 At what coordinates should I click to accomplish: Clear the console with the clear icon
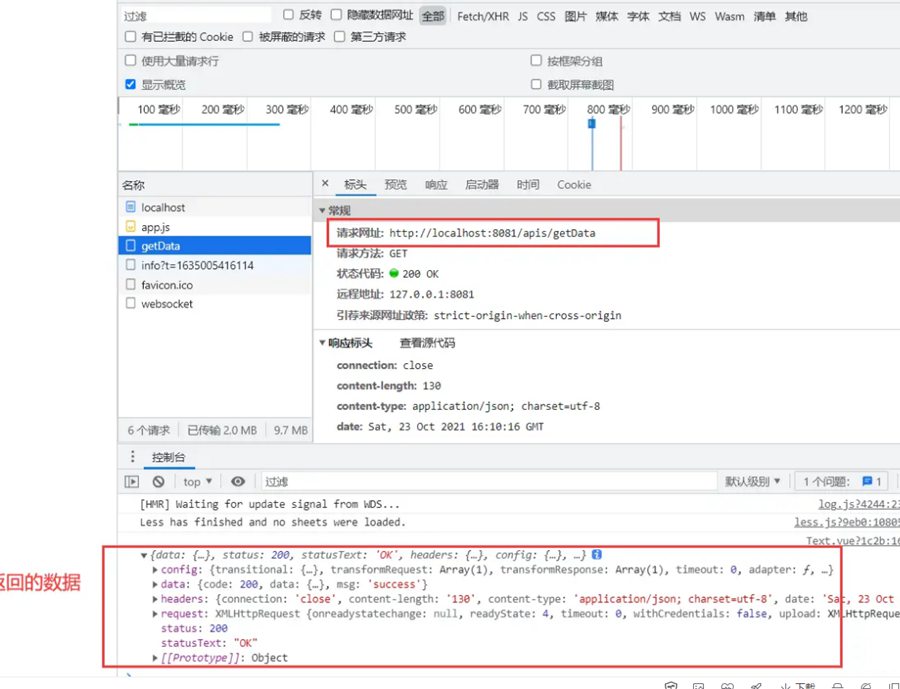click(x=158, y=481)
